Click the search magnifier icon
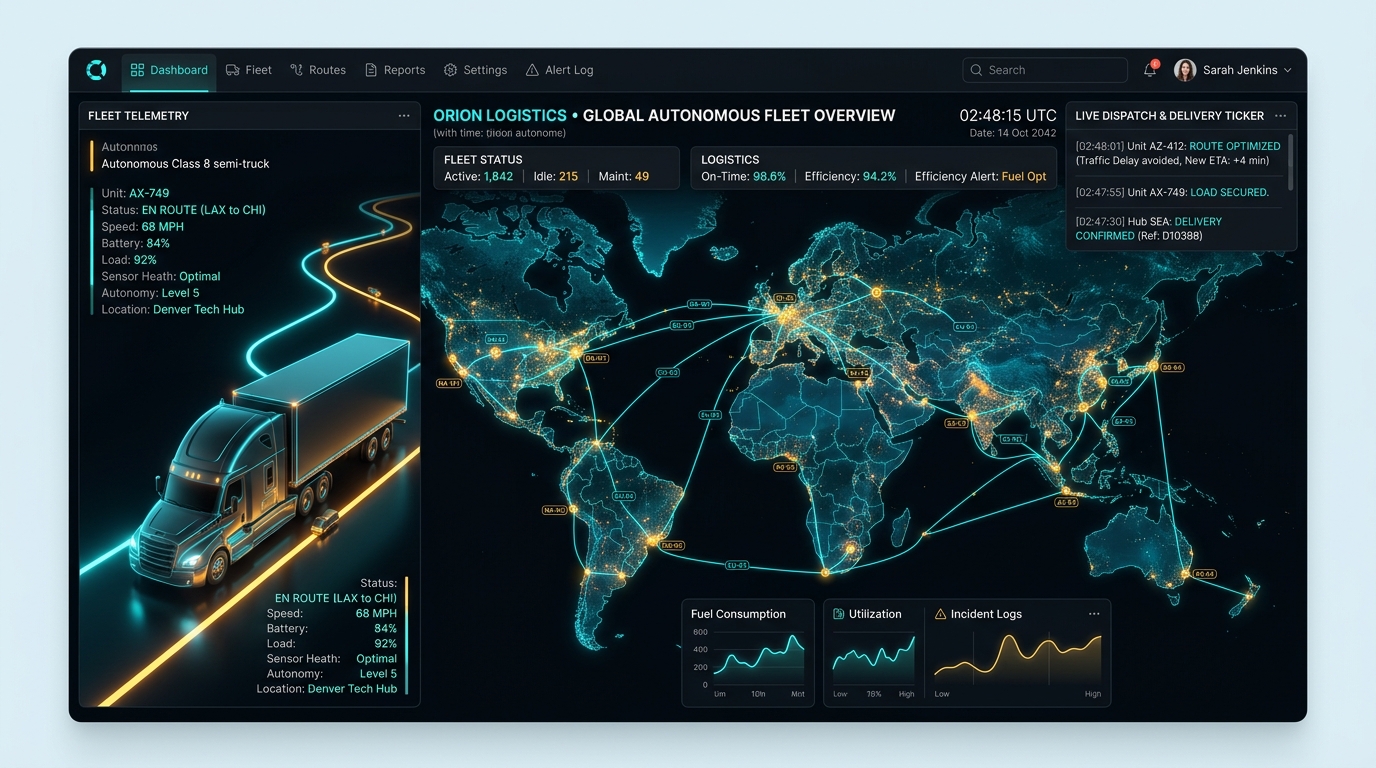This screenshot has width=1376, height=768. click(x=976, y=70)
